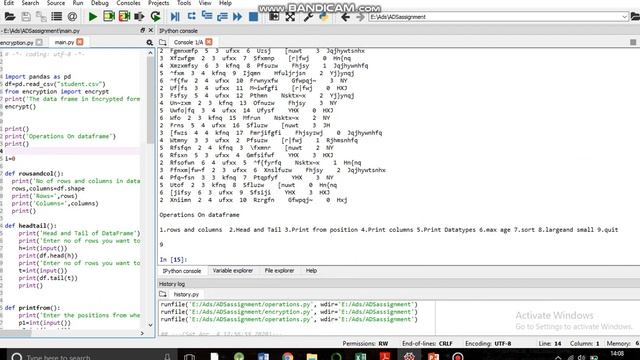Screen dimensions: 640x360
Task: Click the Save file icon
Action: click(26, 17)
